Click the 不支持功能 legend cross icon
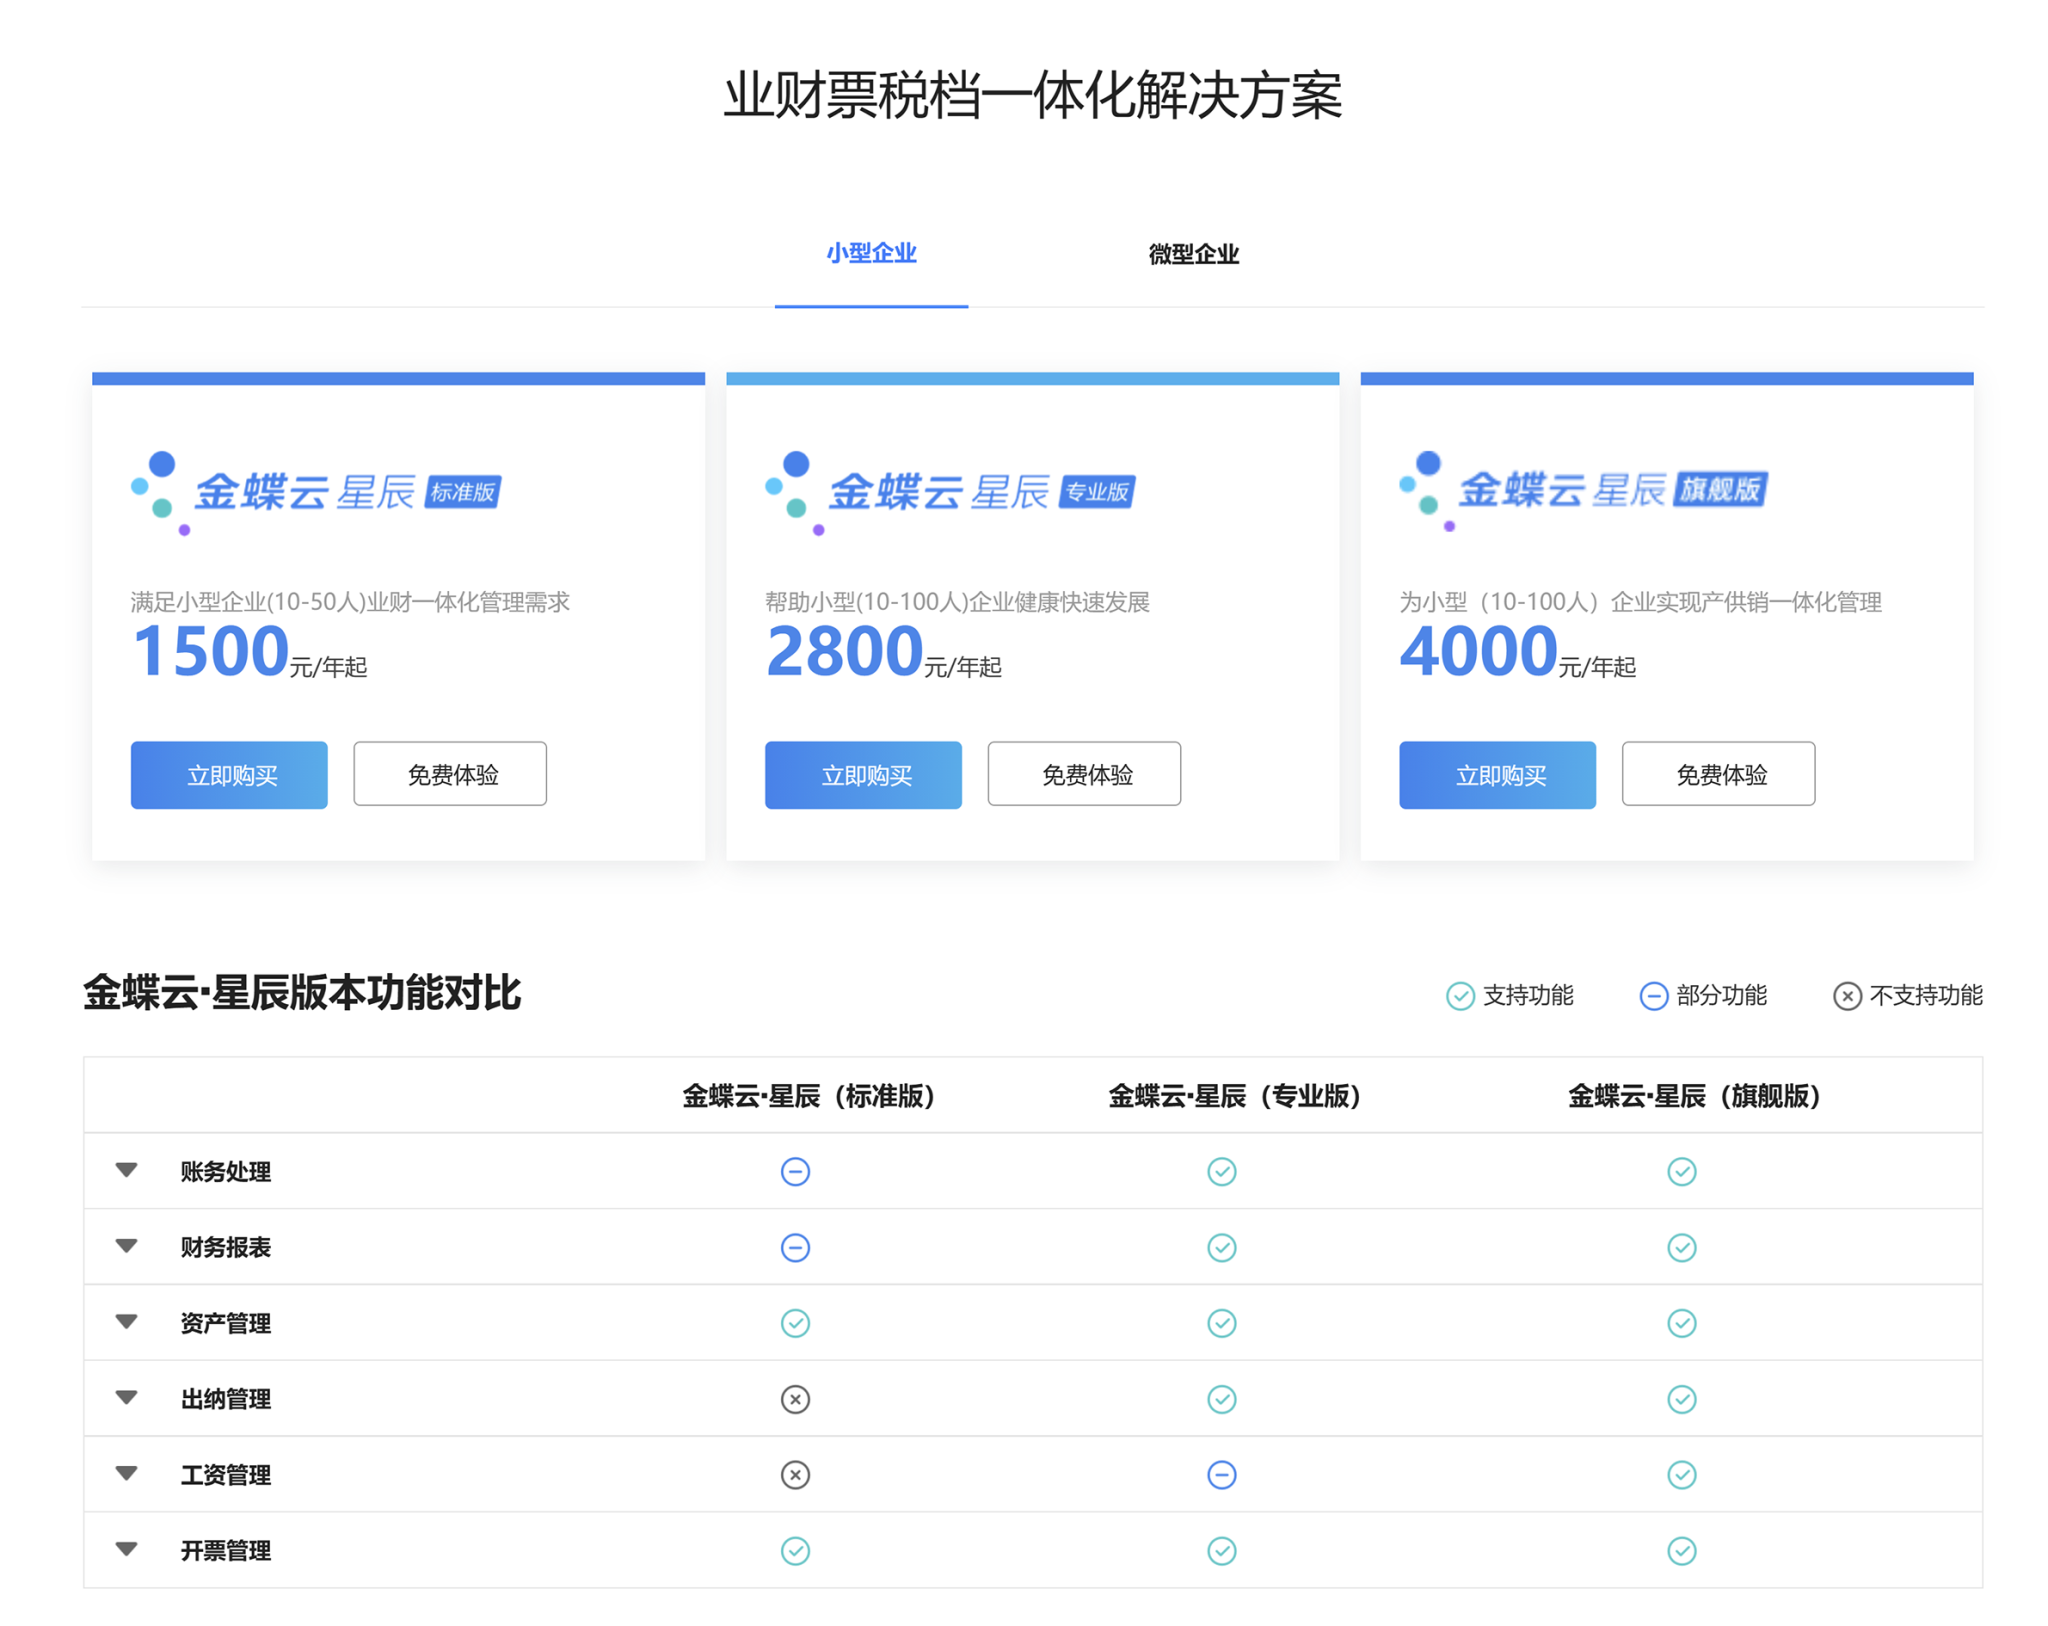 [x=1846, y=996]
